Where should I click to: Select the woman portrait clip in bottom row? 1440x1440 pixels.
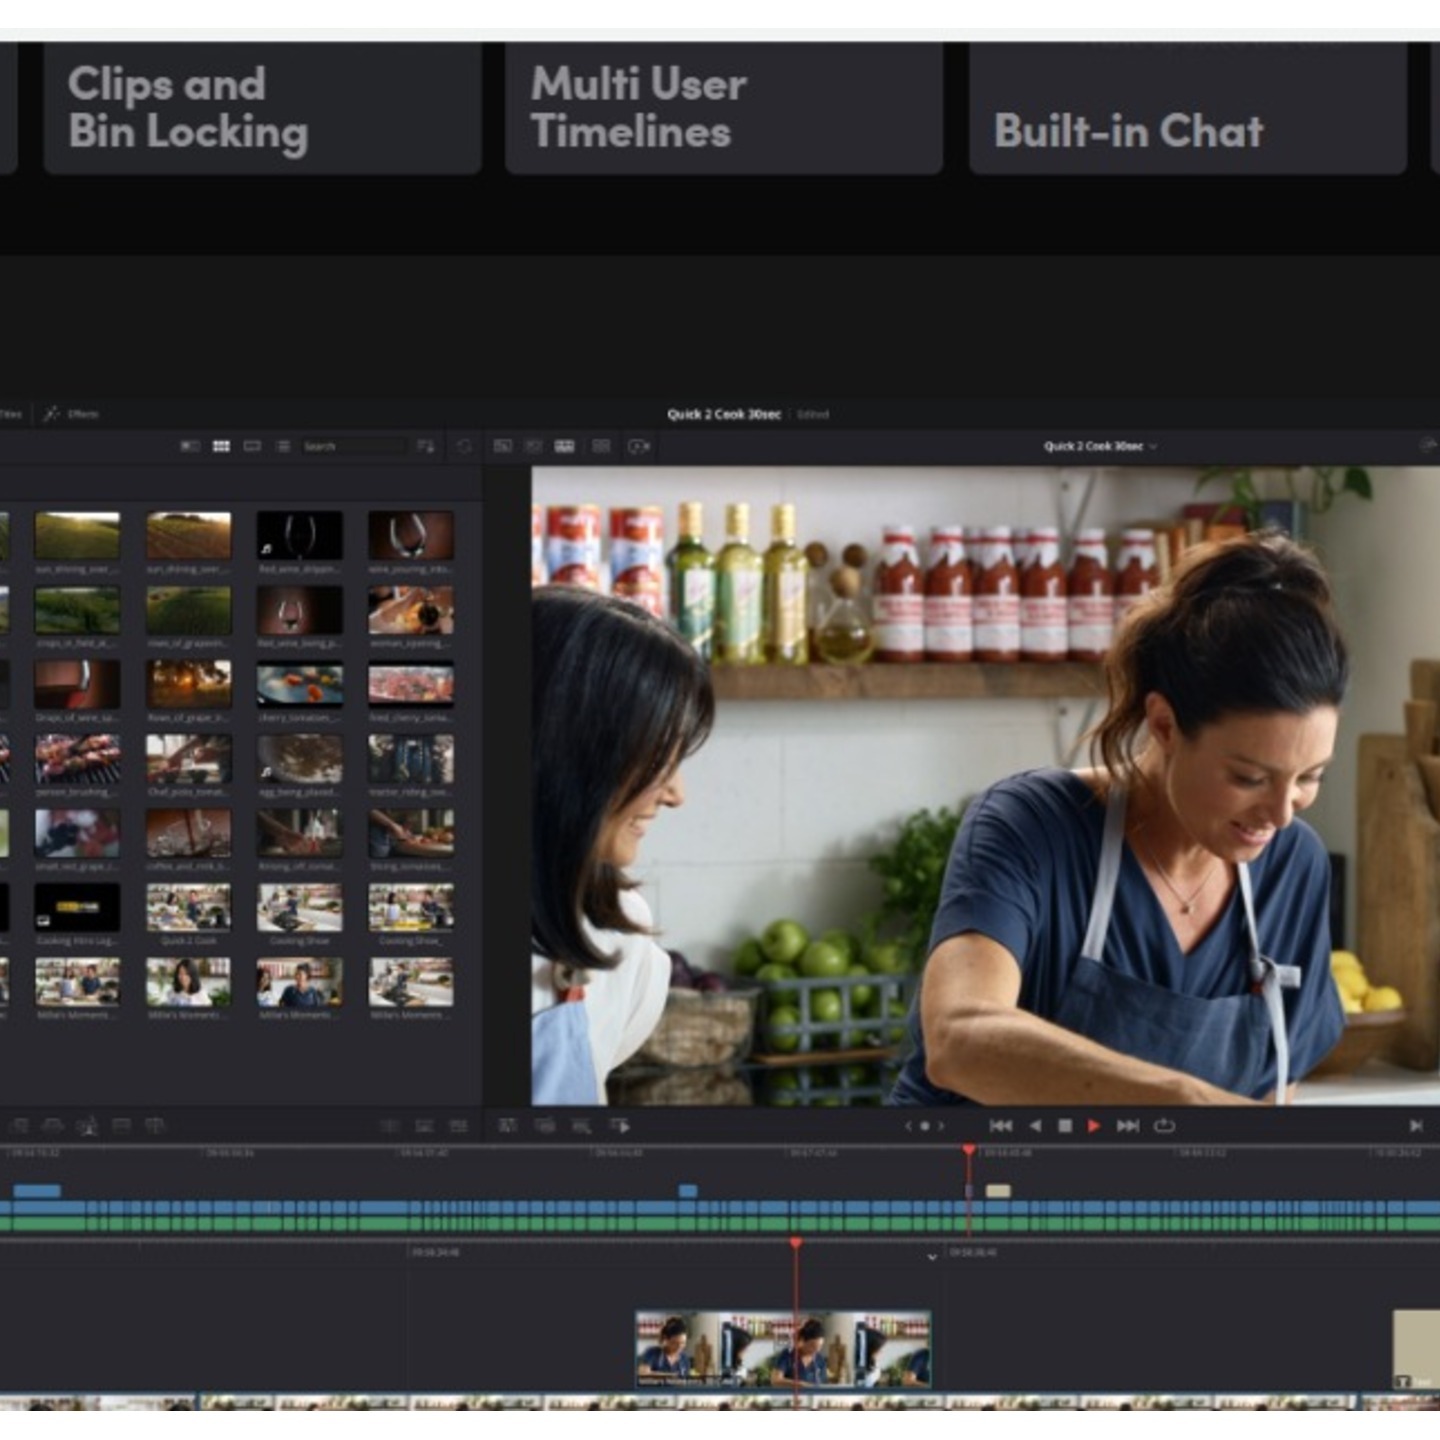pos(188,982)
